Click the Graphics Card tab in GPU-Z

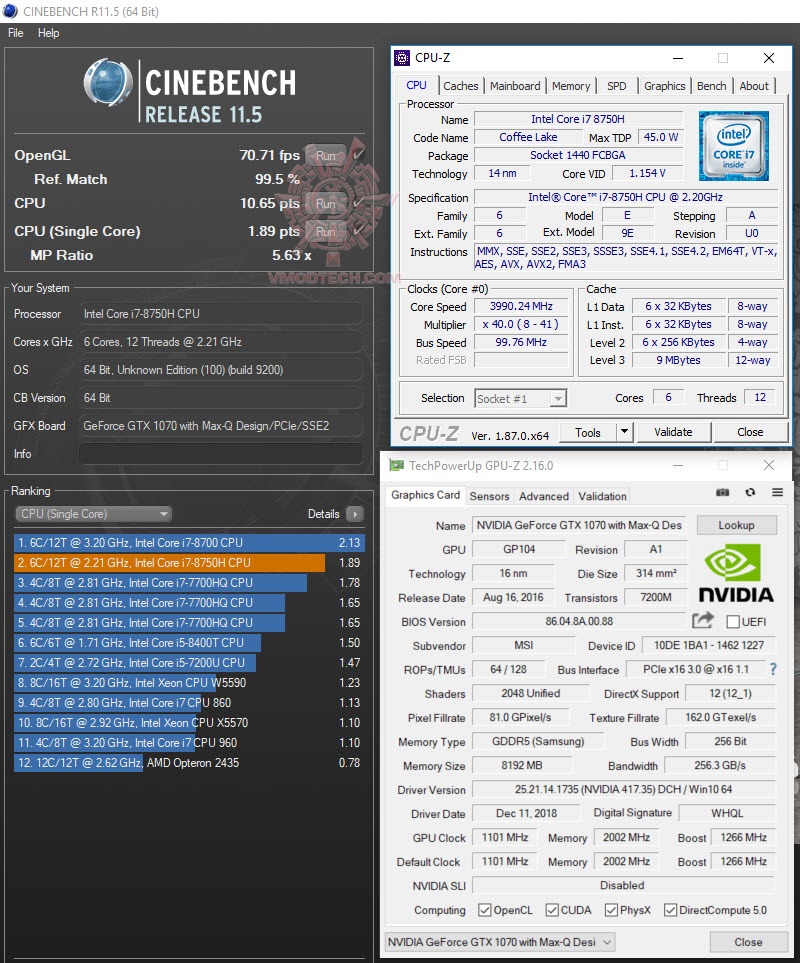point(425,495)
